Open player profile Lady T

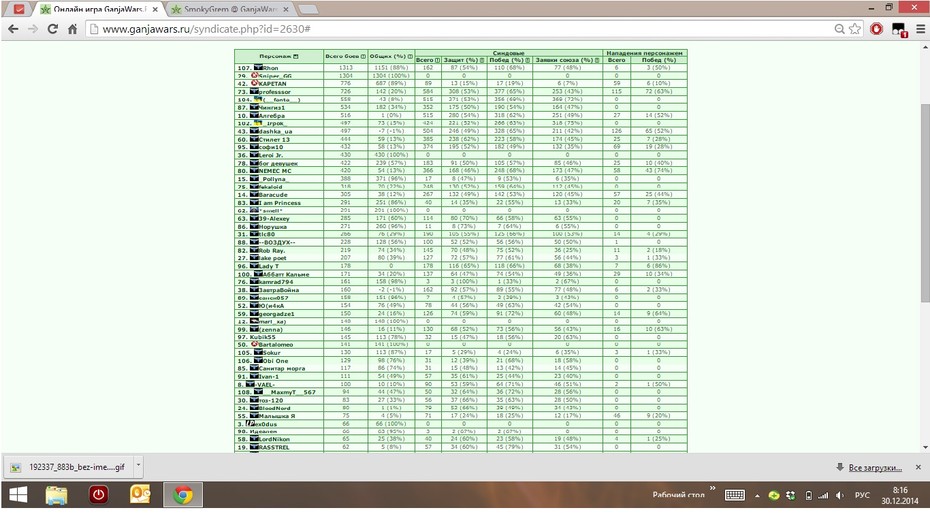coord(269,266)
